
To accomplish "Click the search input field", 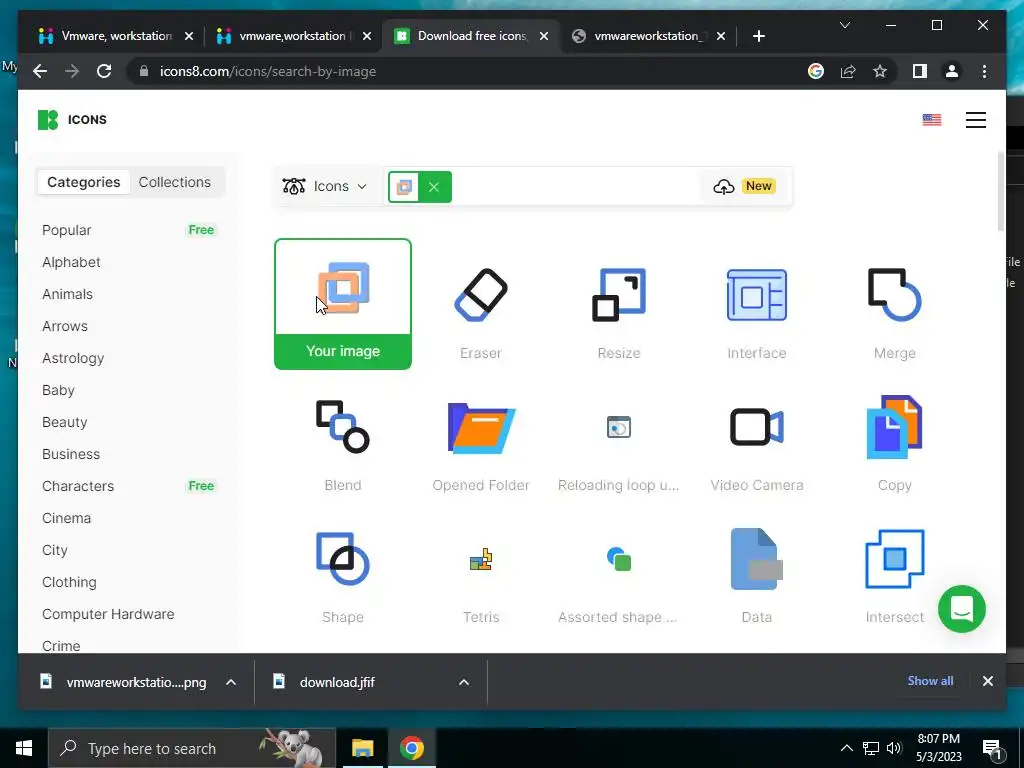I will coord(575,187).
